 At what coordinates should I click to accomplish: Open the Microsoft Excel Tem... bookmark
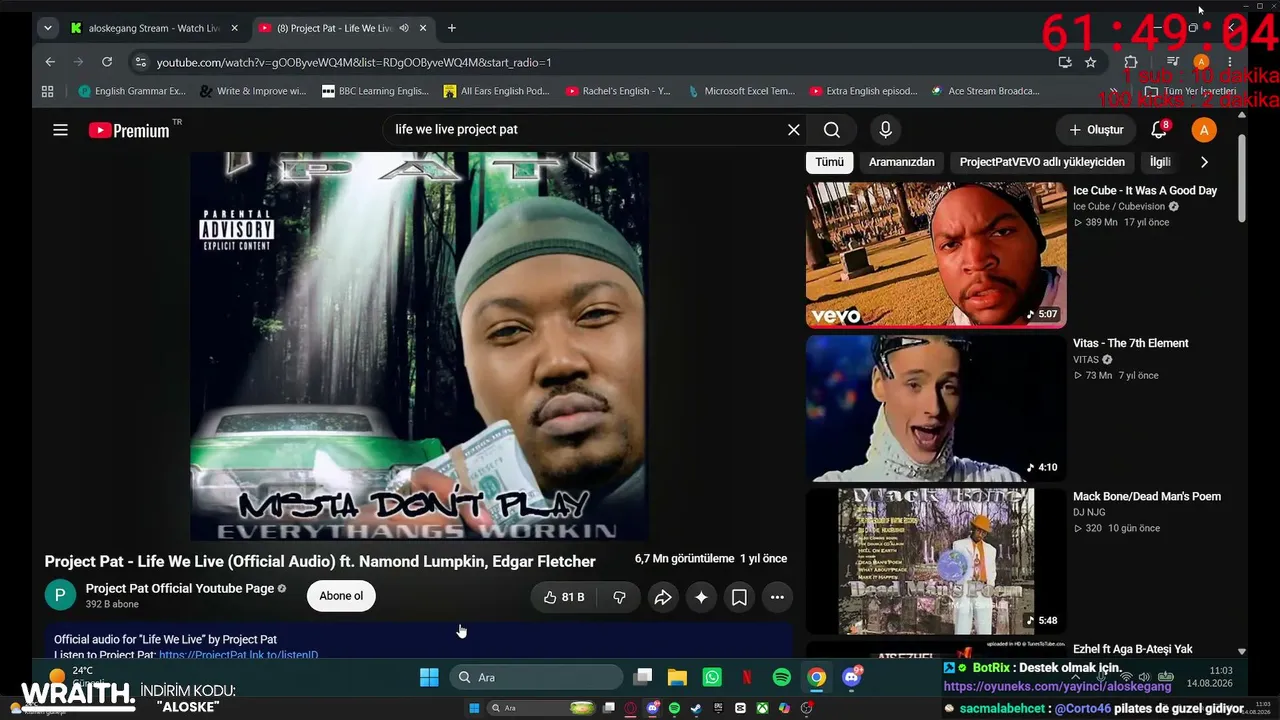741,91
